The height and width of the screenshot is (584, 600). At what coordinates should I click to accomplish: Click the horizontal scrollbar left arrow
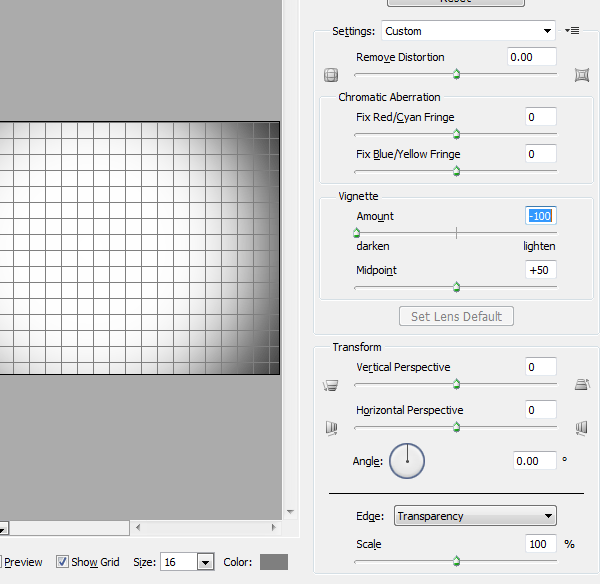coord(138,527)
